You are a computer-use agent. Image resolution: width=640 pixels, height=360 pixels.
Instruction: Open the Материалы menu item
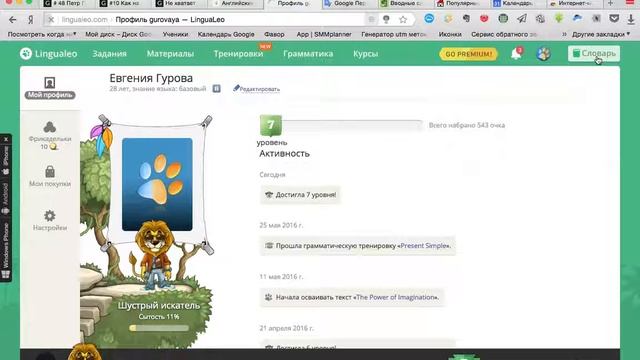170,53
